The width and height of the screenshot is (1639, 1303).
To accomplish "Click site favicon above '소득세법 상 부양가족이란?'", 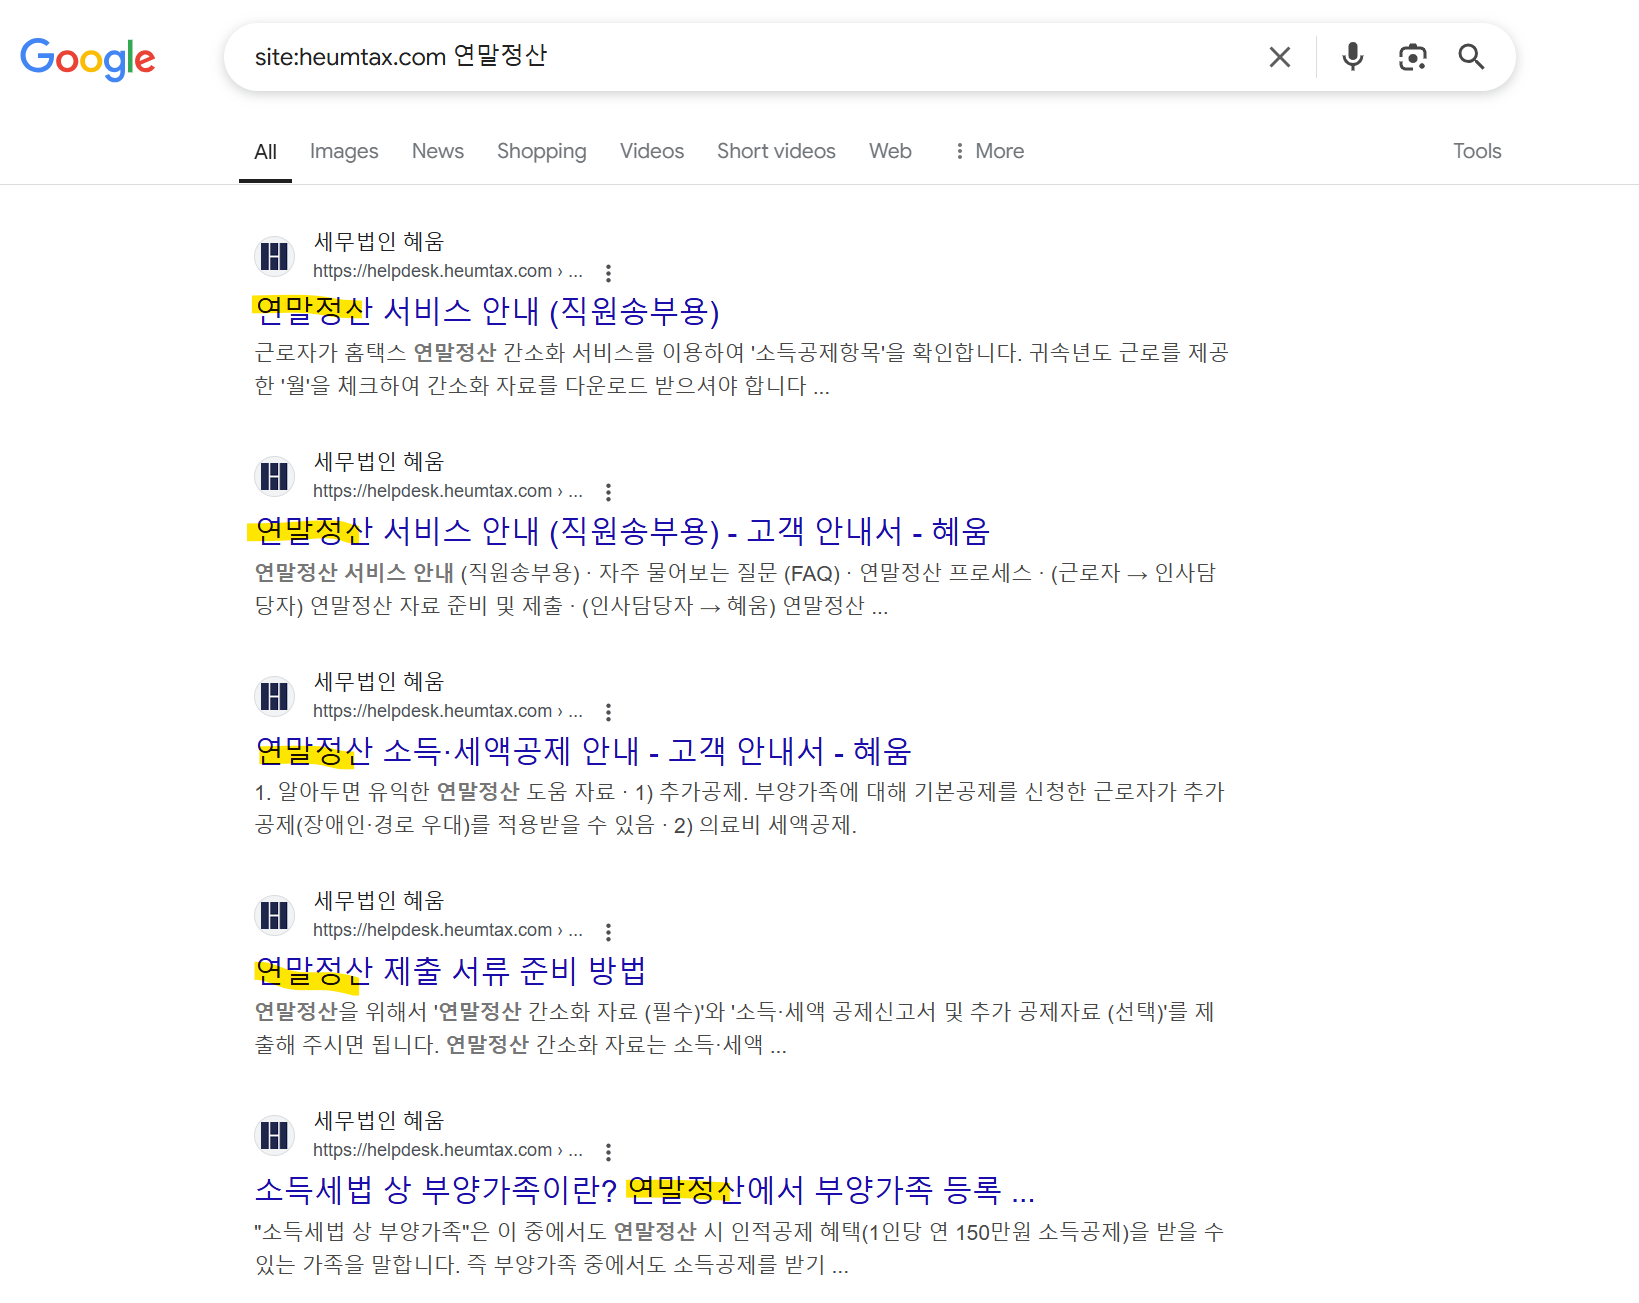I will [x=274, y=1135].
